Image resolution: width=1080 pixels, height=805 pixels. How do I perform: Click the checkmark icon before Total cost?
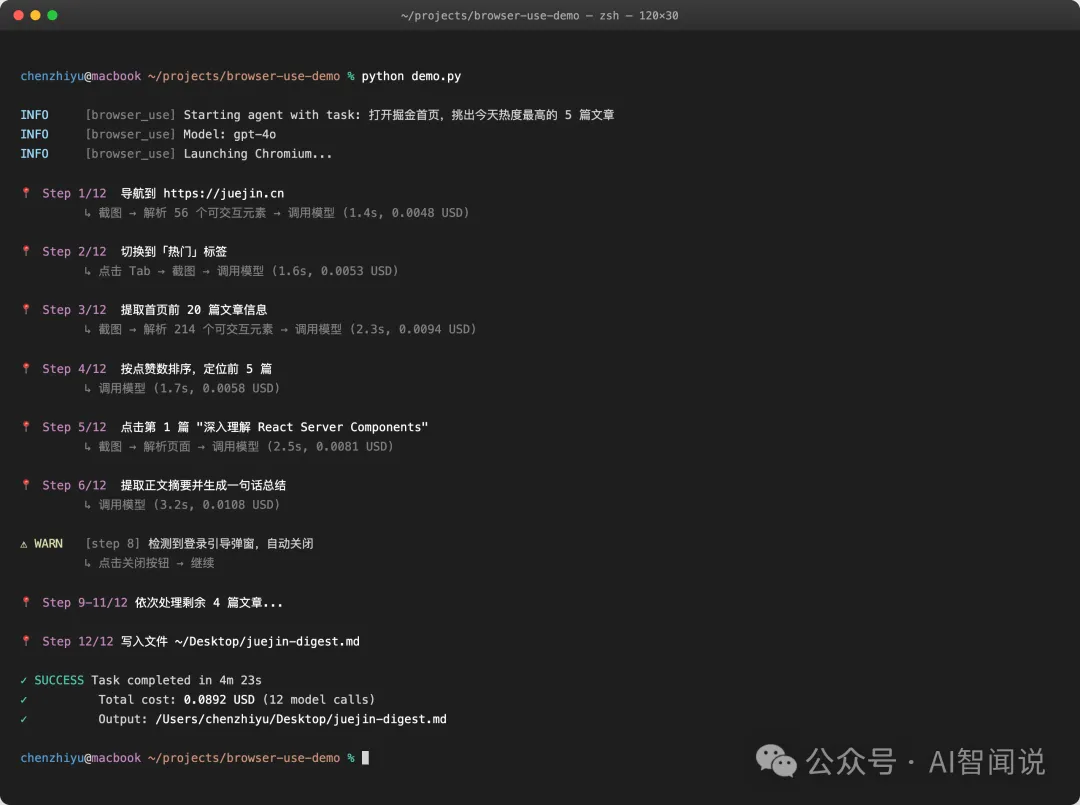[x=24, y=700]
